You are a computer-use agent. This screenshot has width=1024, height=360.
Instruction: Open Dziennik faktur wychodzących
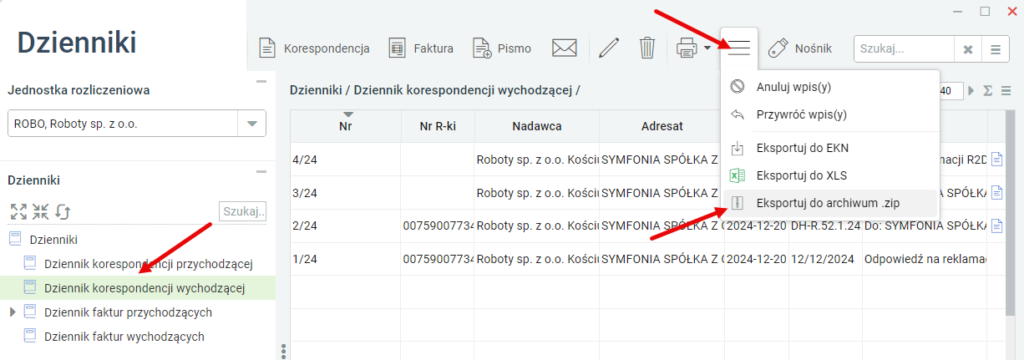[x=124, y=336]
